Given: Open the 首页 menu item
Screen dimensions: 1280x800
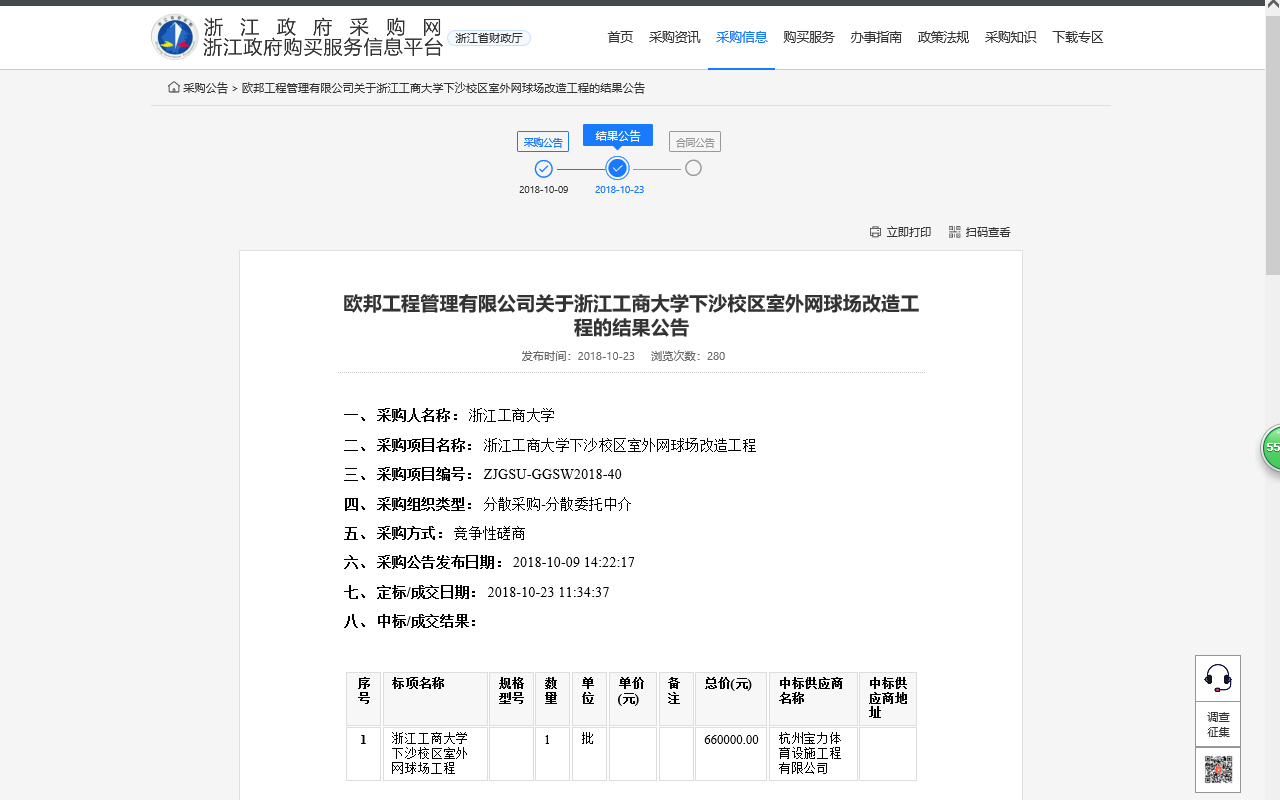Looking at the screenshot, I should click(x=620, y=37).
